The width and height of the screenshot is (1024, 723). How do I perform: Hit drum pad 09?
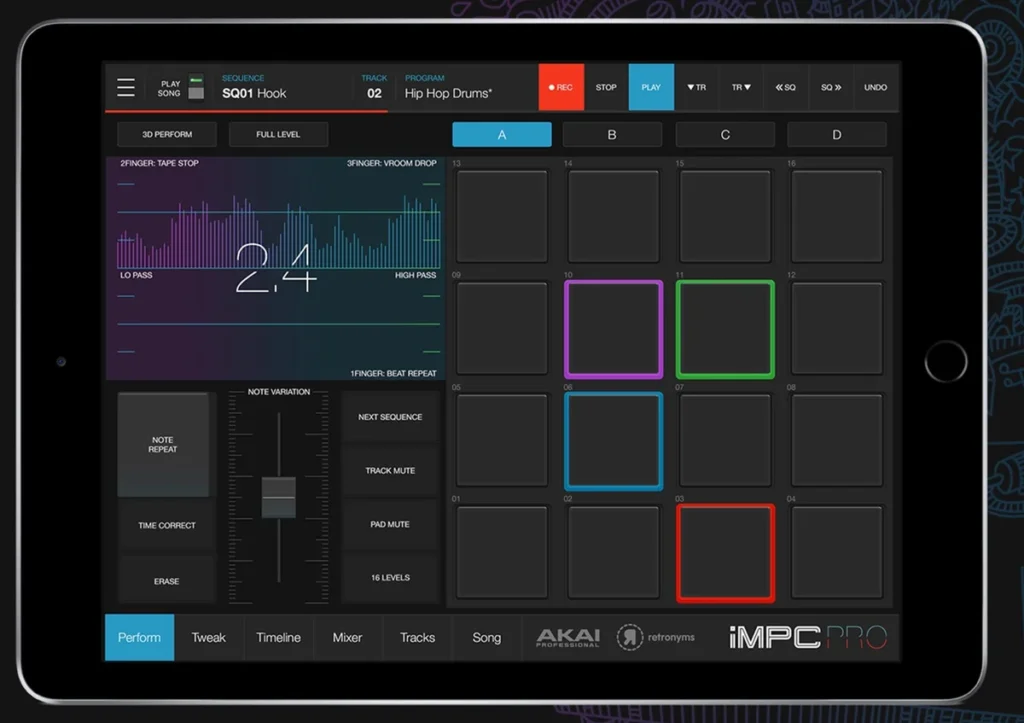[502, 329]
